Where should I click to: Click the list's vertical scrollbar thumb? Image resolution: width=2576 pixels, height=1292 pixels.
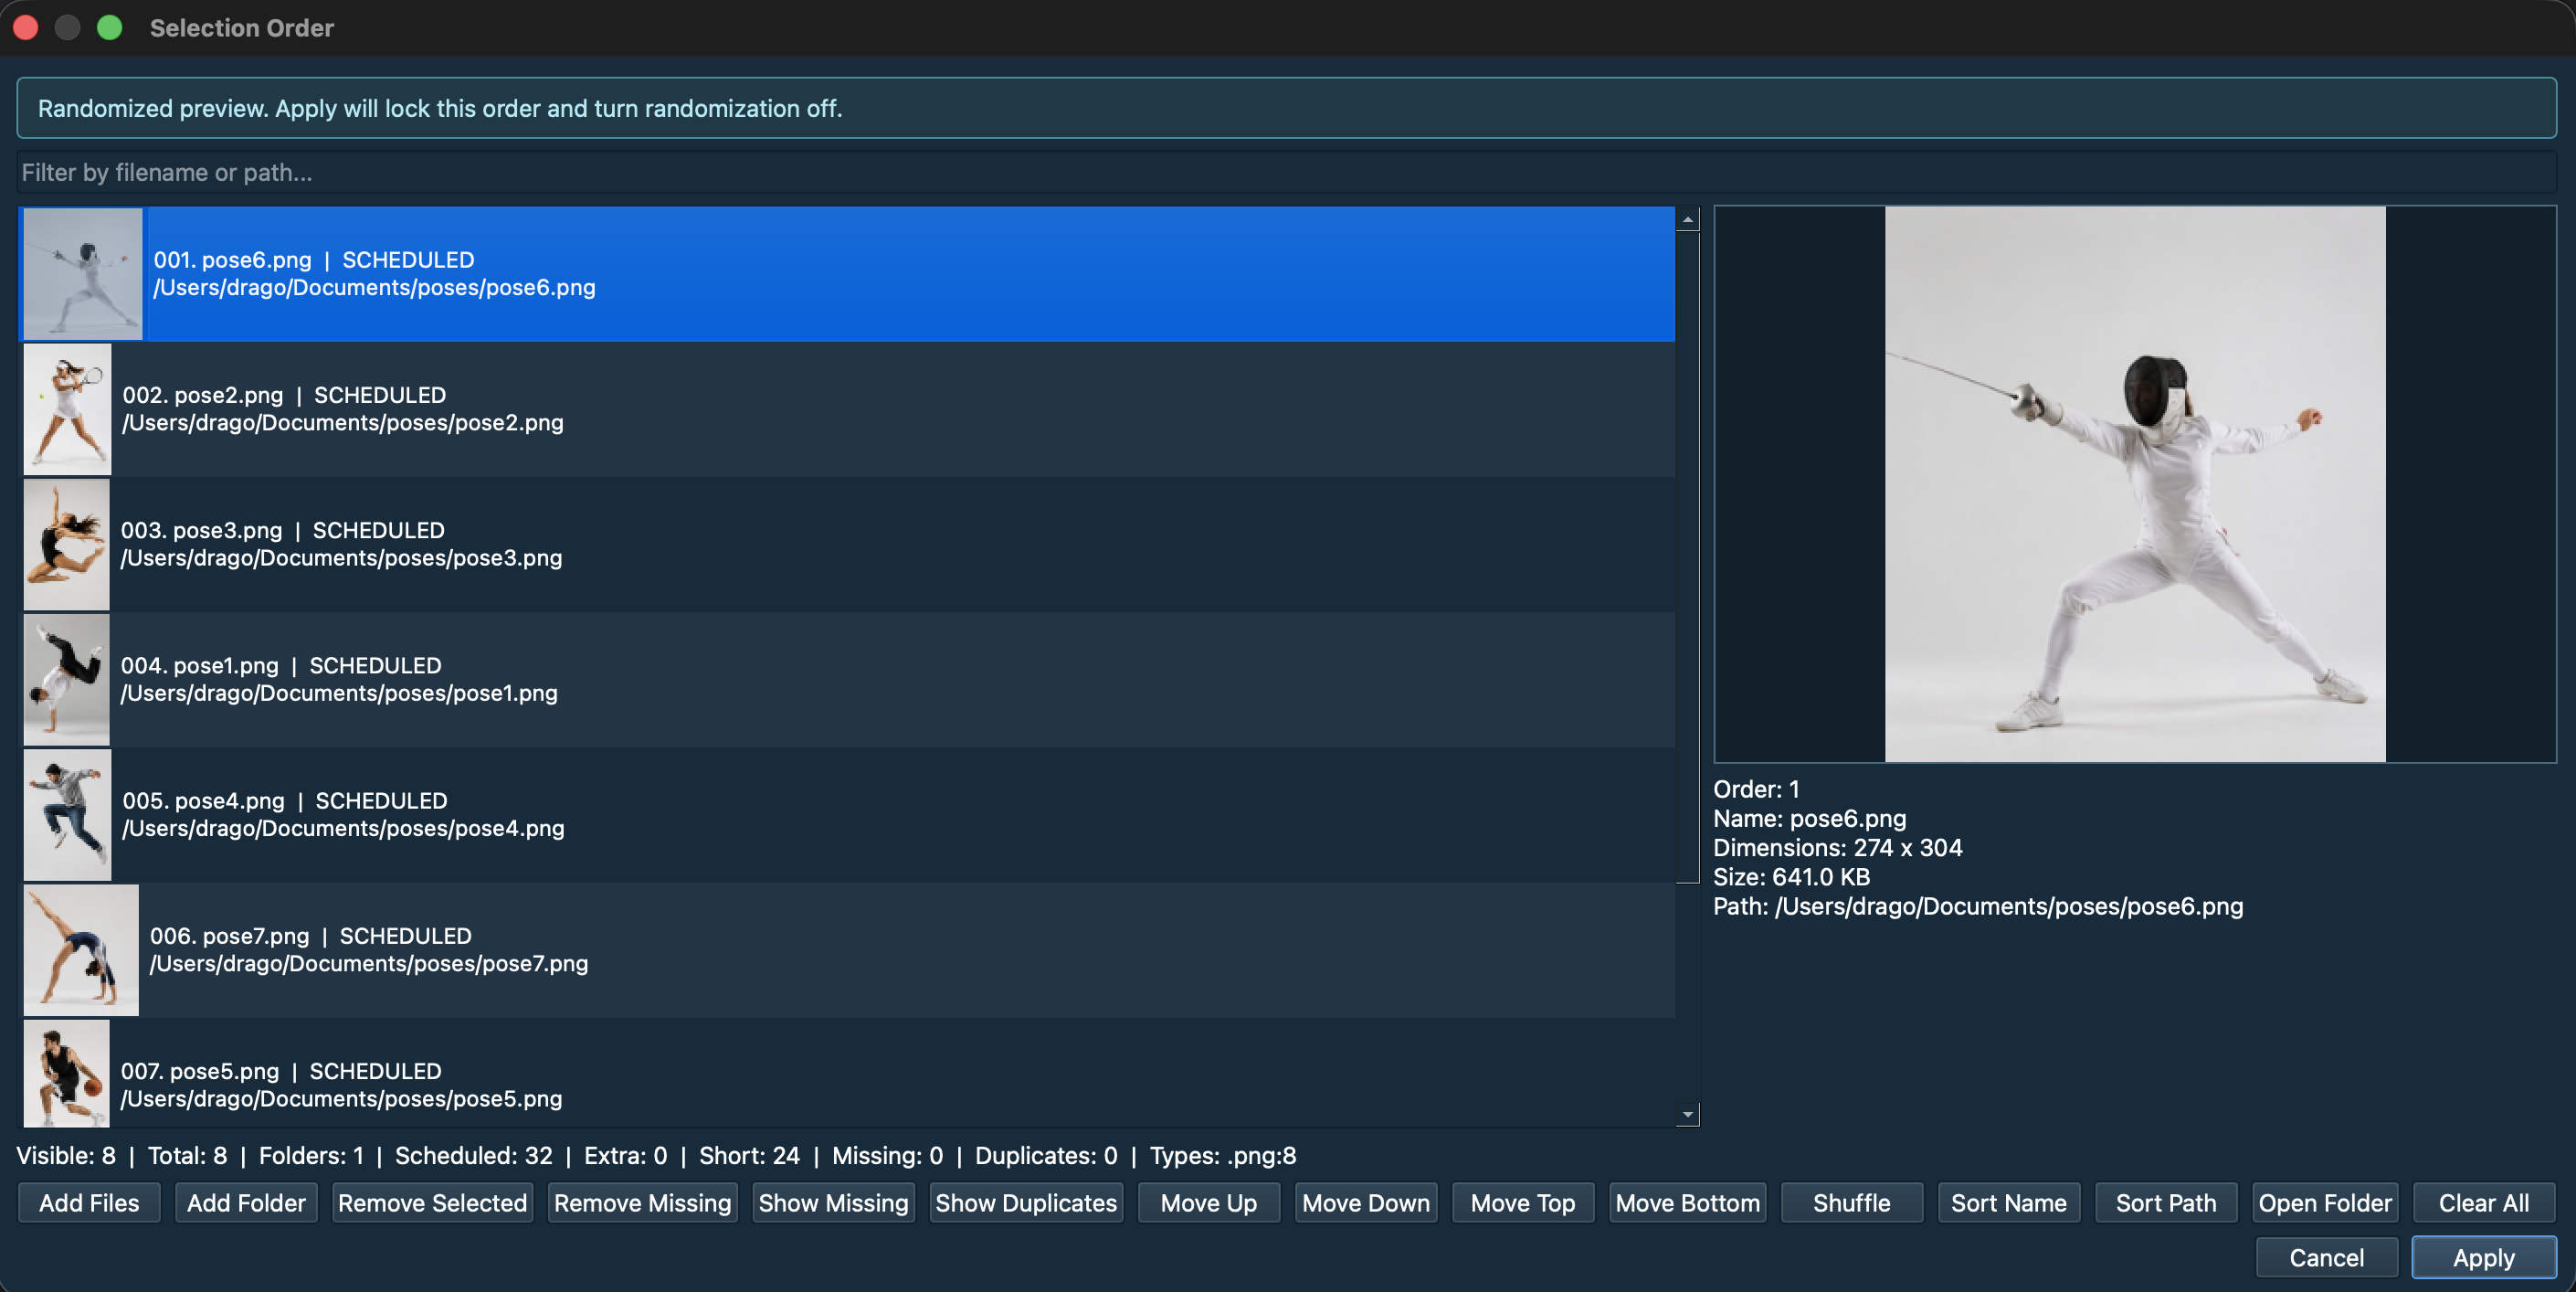[1687, 557]
